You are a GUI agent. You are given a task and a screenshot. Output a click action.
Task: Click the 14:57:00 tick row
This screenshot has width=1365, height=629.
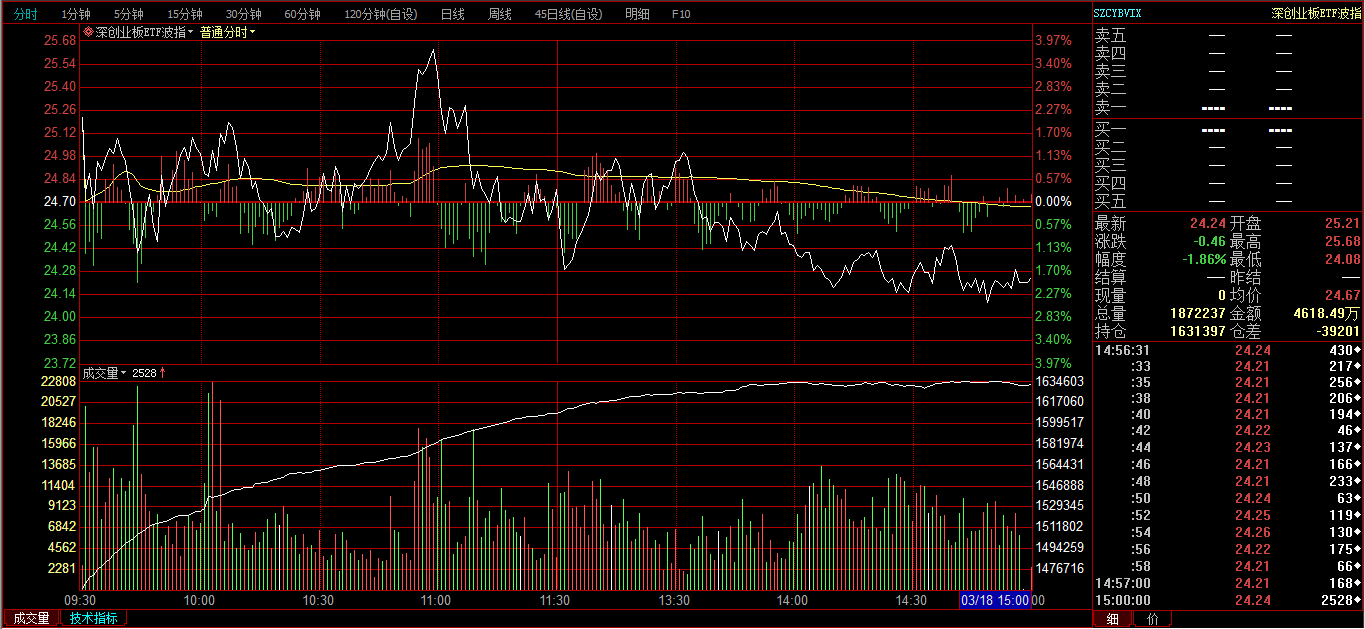[1227, 582]
